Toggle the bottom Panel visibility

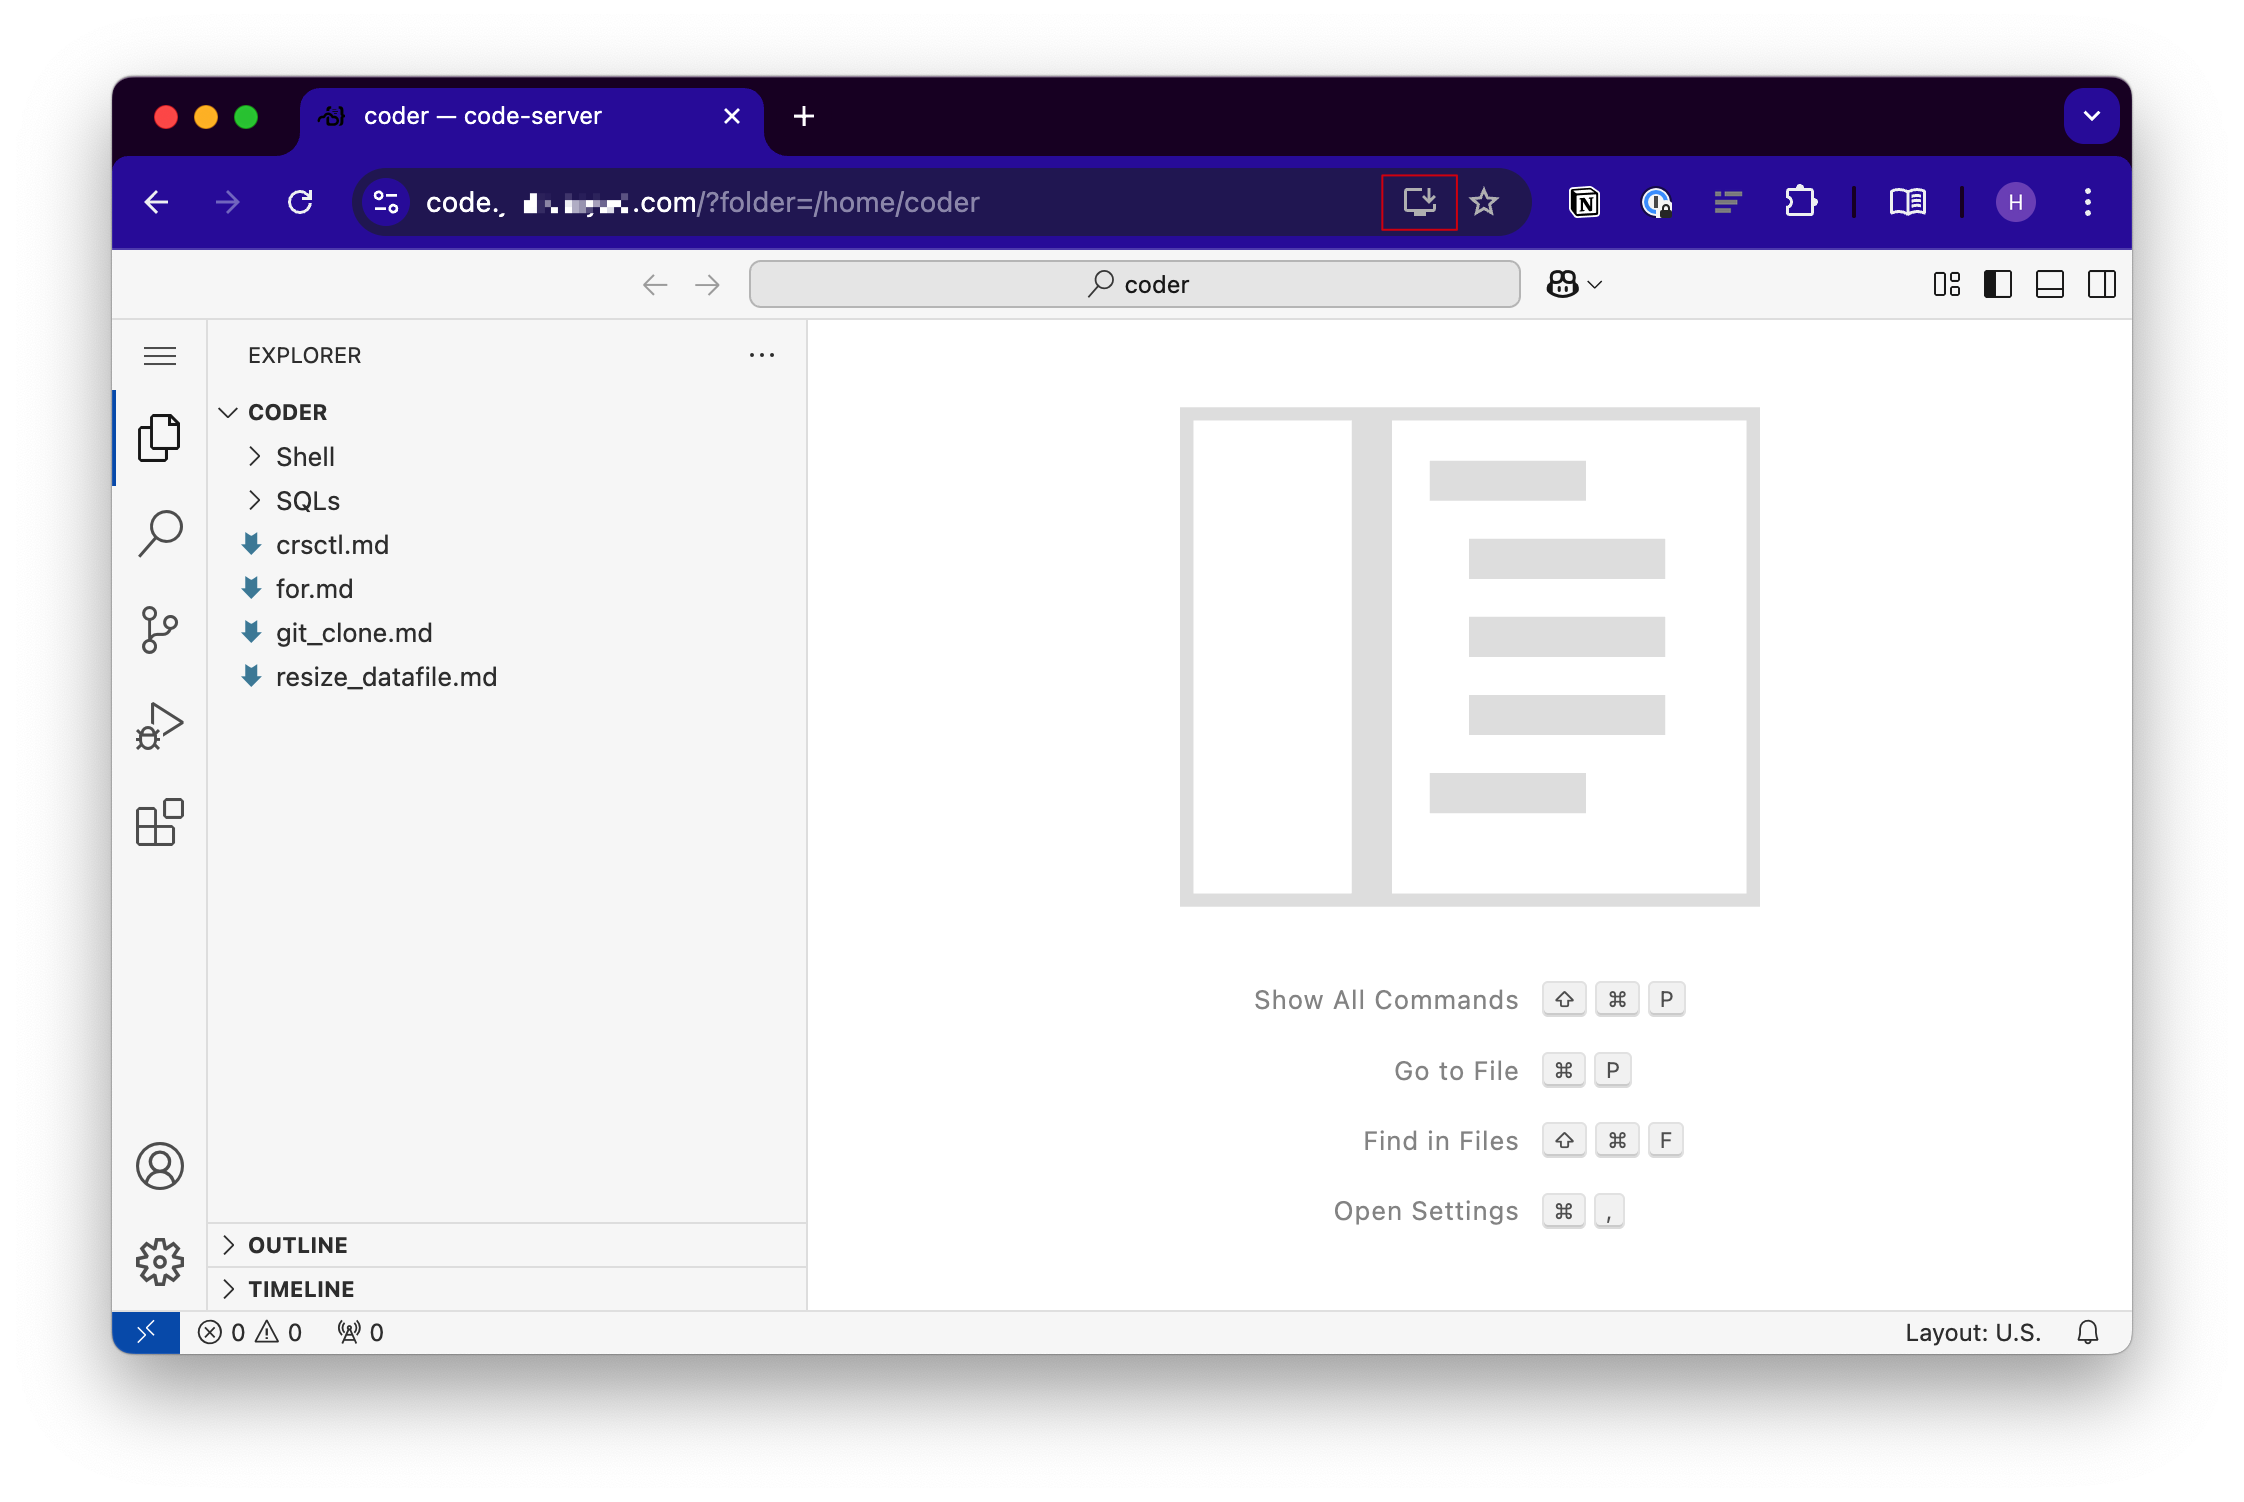[2049, 285]
